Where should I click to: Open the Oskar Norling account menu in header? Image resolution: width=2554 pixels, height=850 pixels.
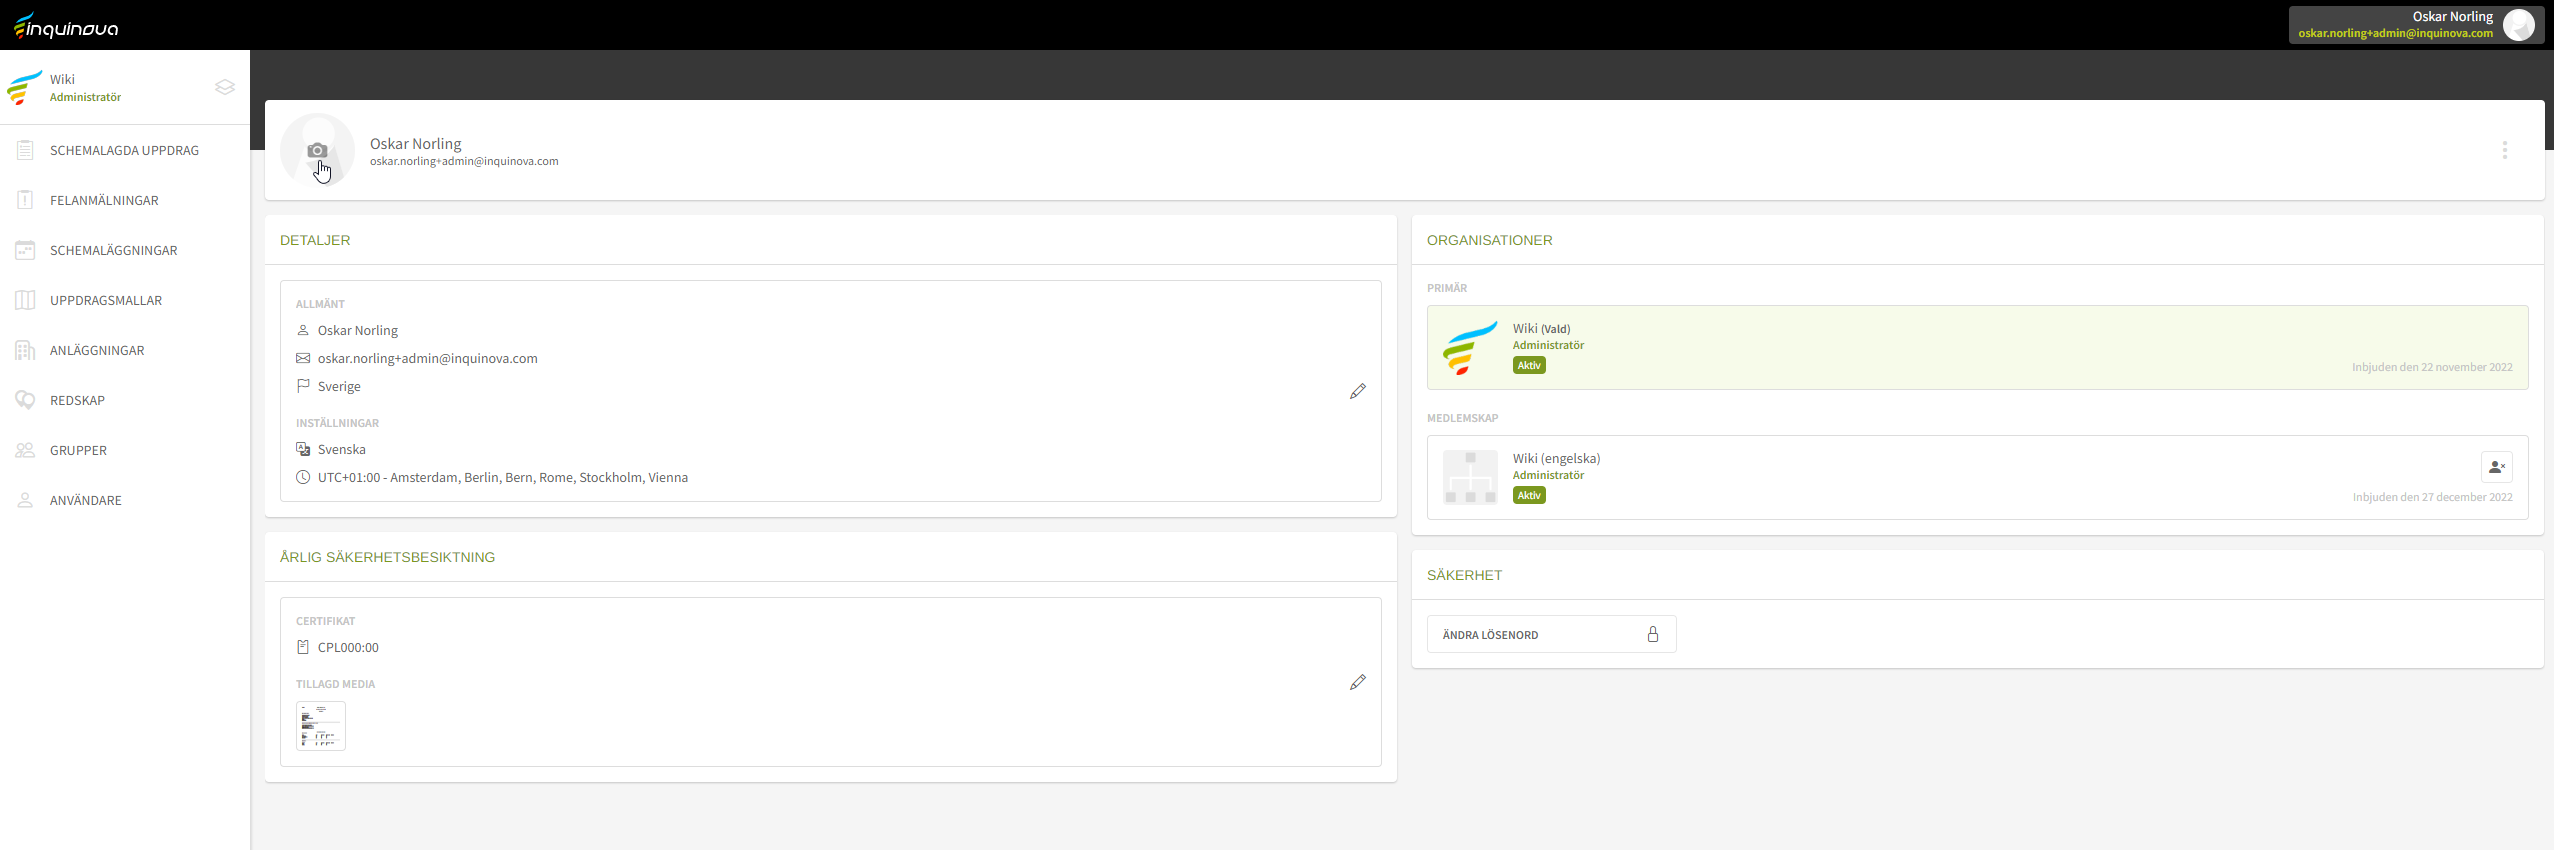click(2415, 25)
